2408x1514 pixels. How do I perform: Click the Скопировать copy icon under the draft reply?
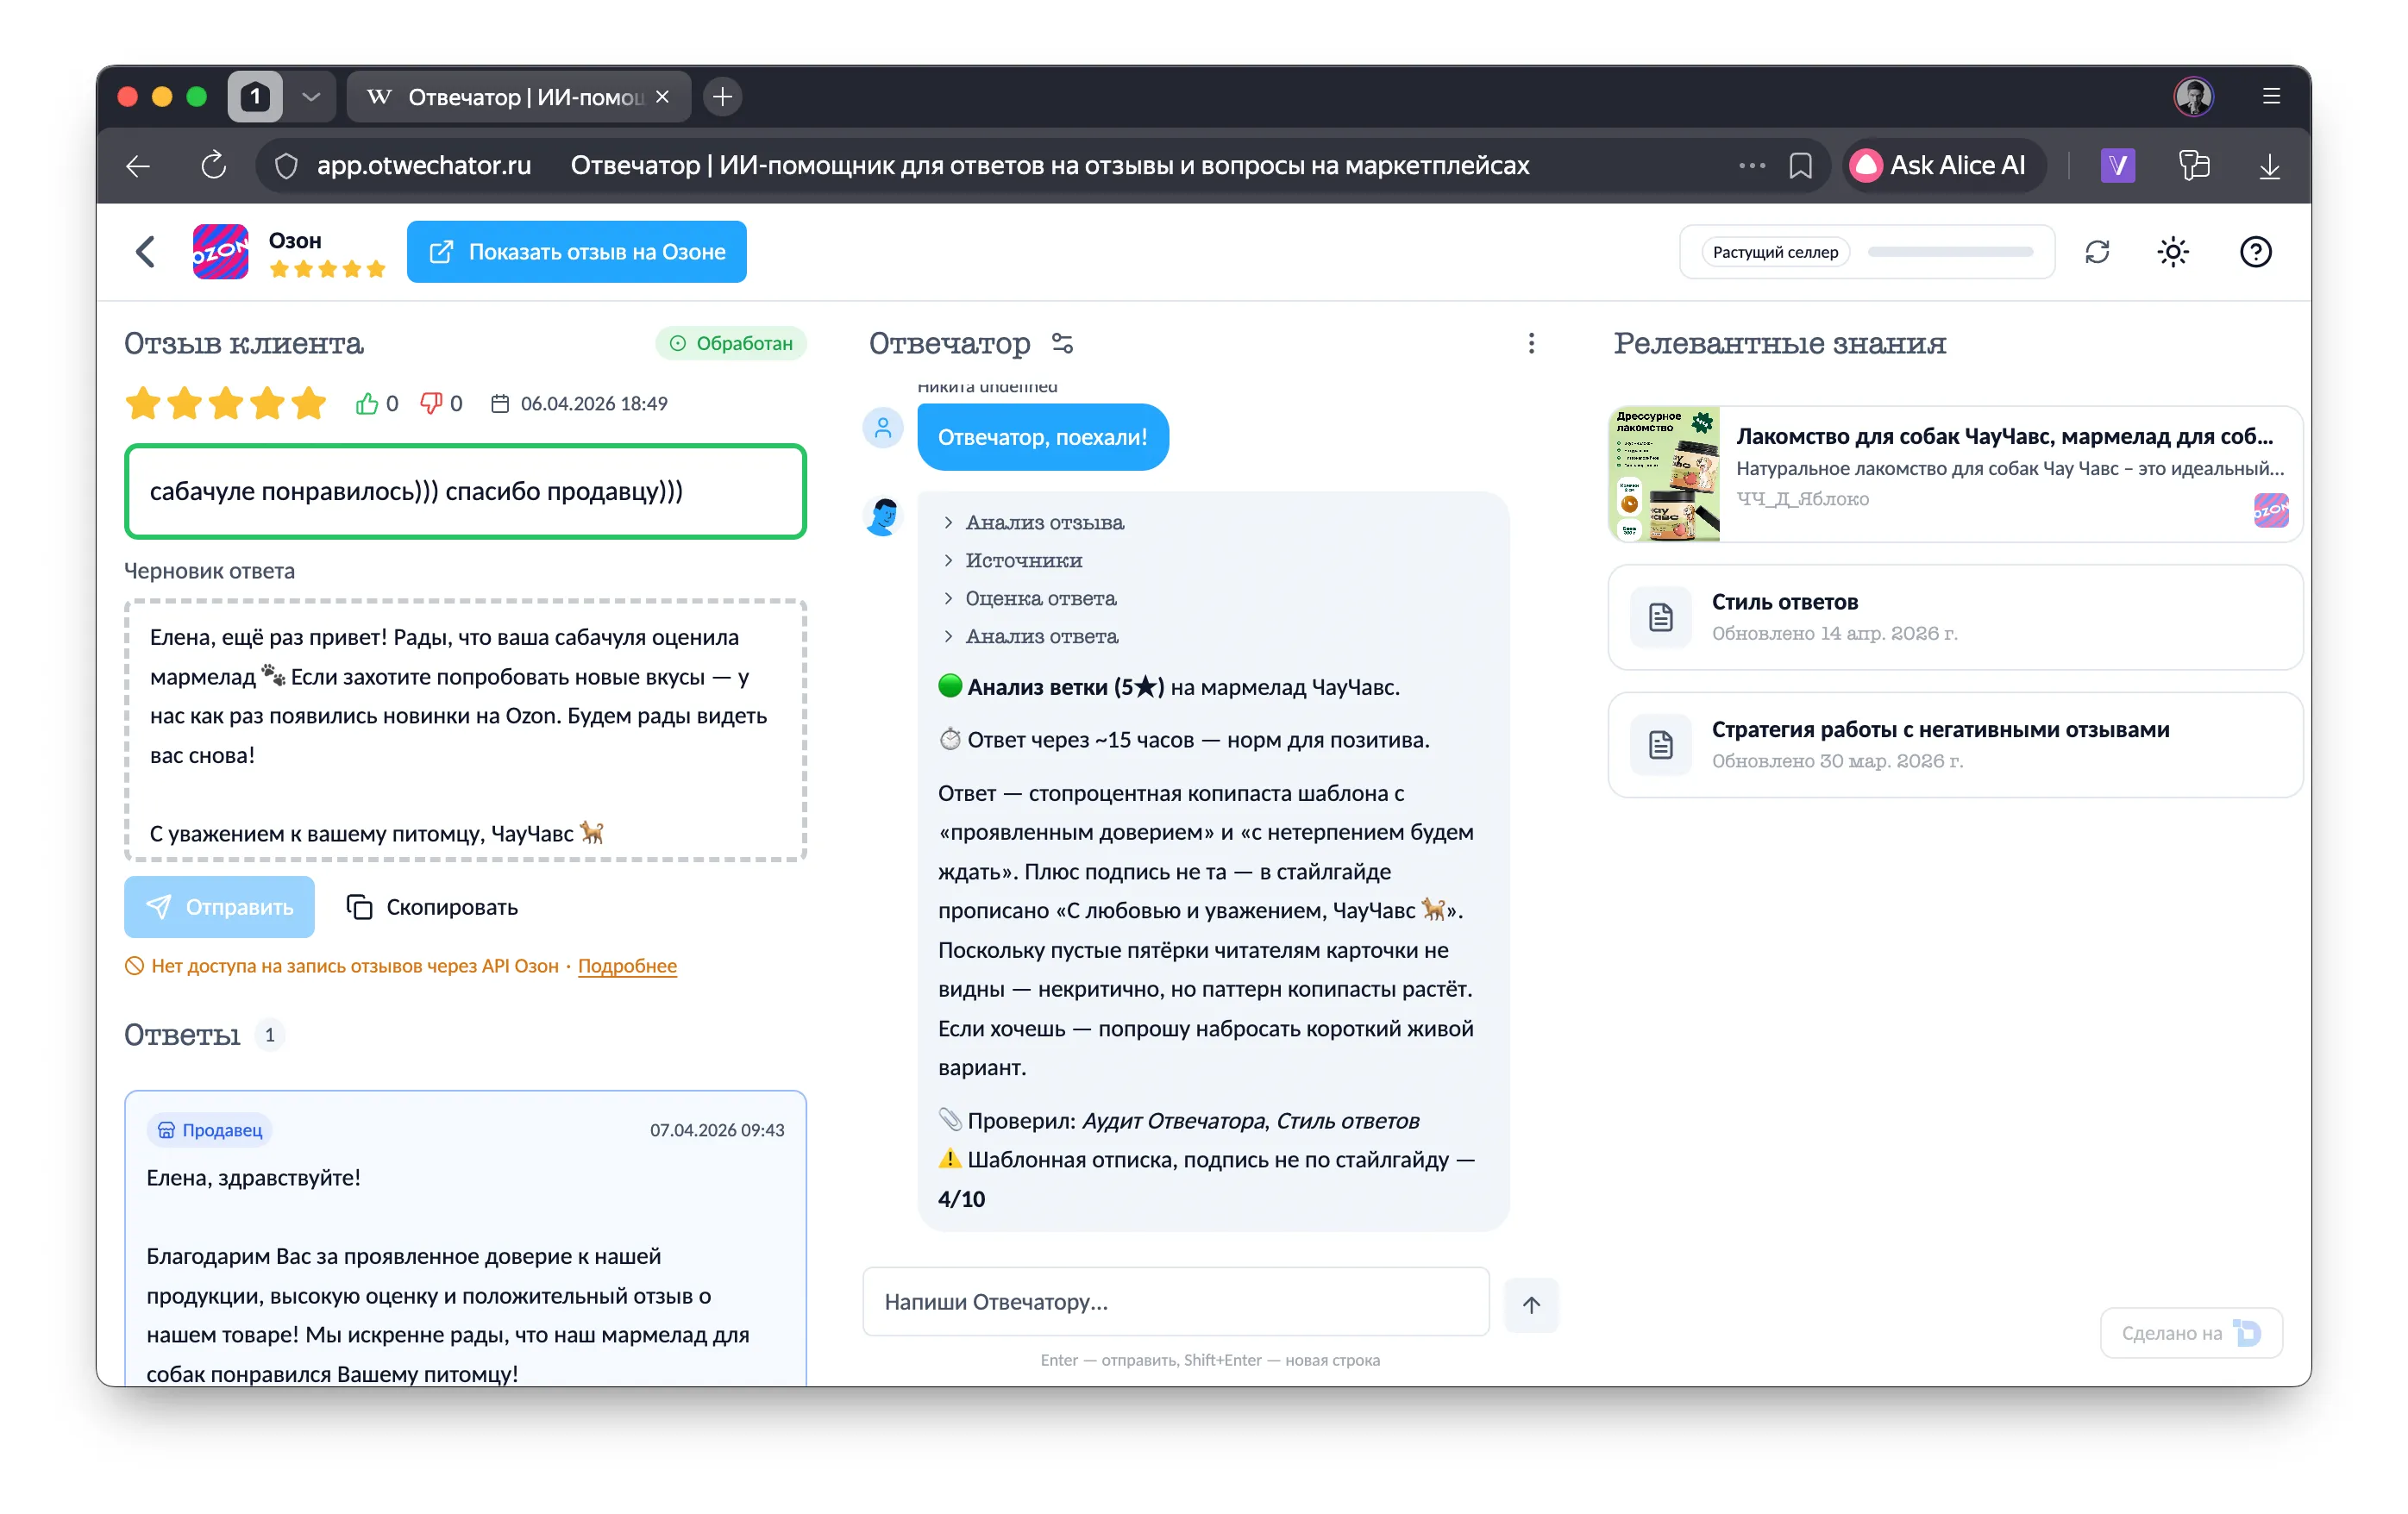[x=359, y=907]
